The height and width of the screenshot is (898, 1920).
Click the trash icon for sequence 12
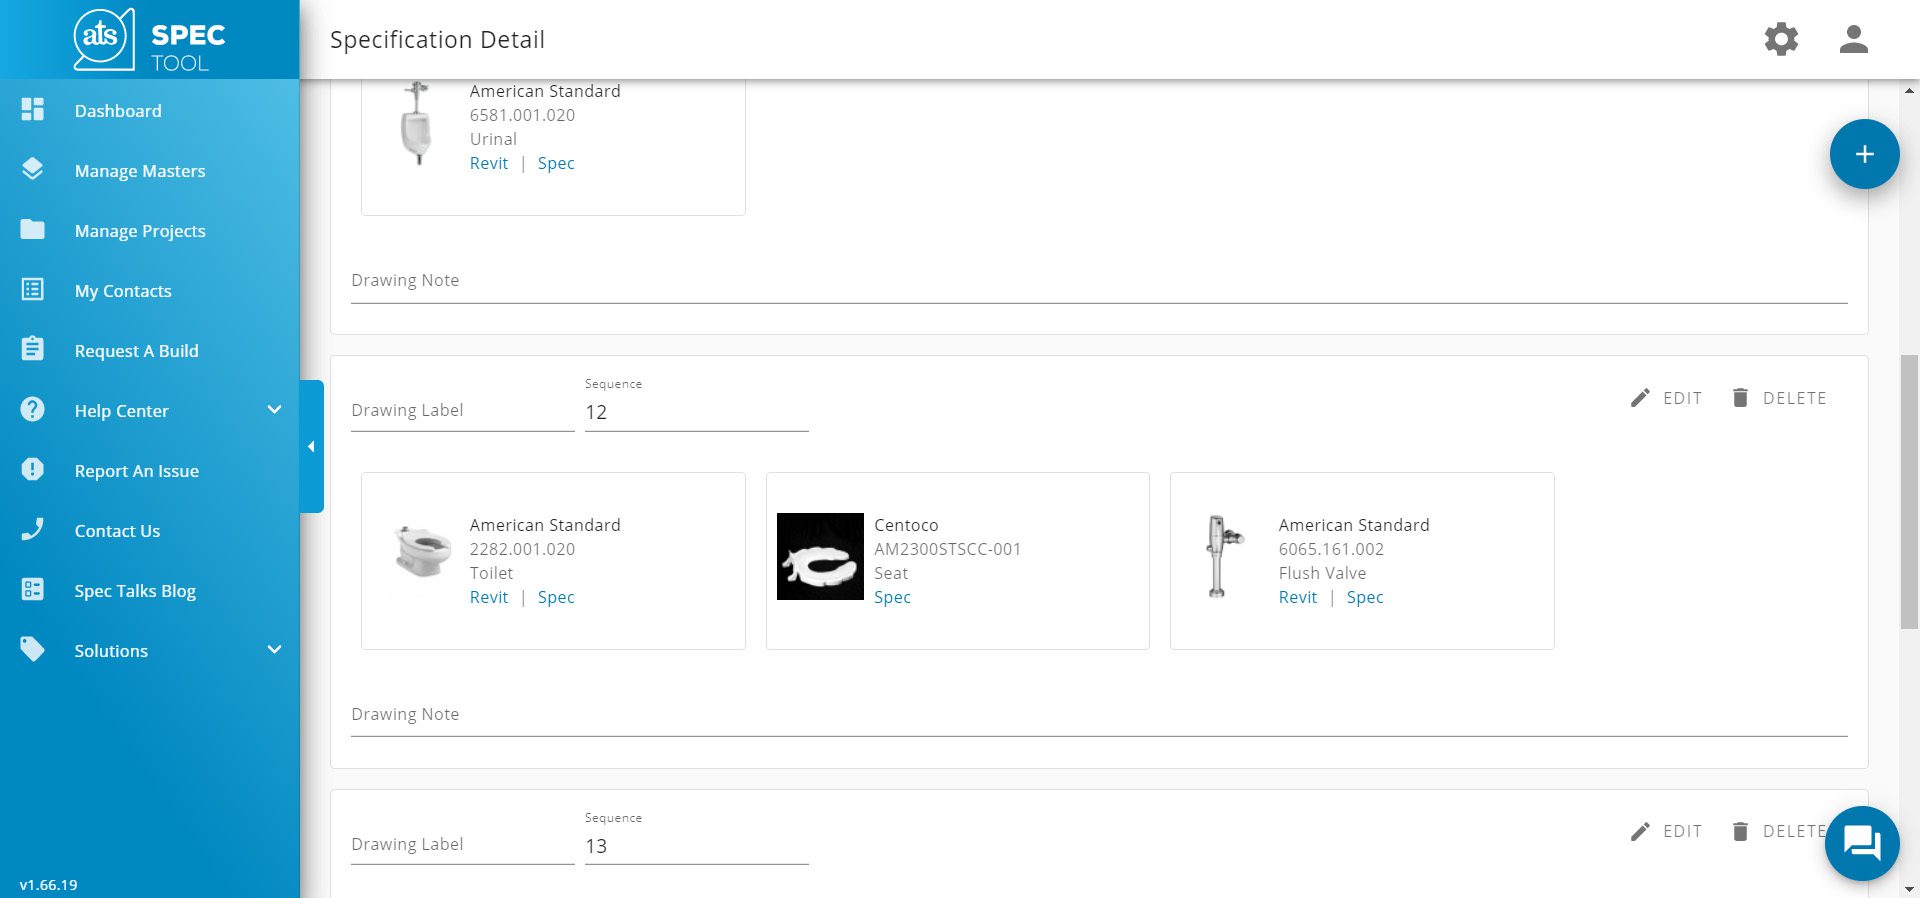tap(1740, 398)
